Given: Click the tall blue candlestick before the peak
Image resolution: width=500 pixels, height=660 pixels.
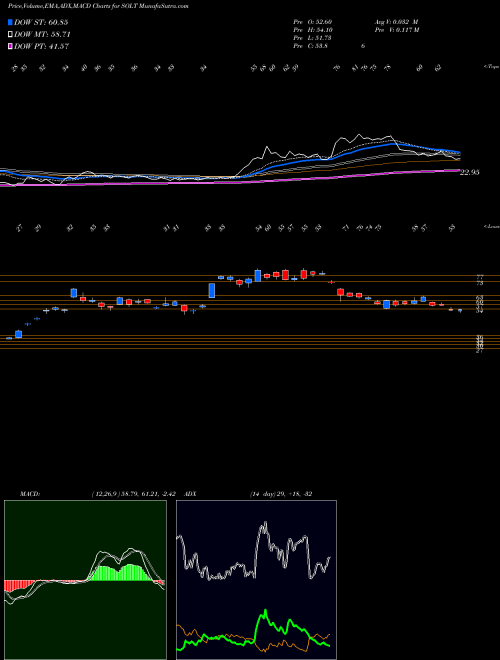Looking at the screenshot, I should coord(212,290).
